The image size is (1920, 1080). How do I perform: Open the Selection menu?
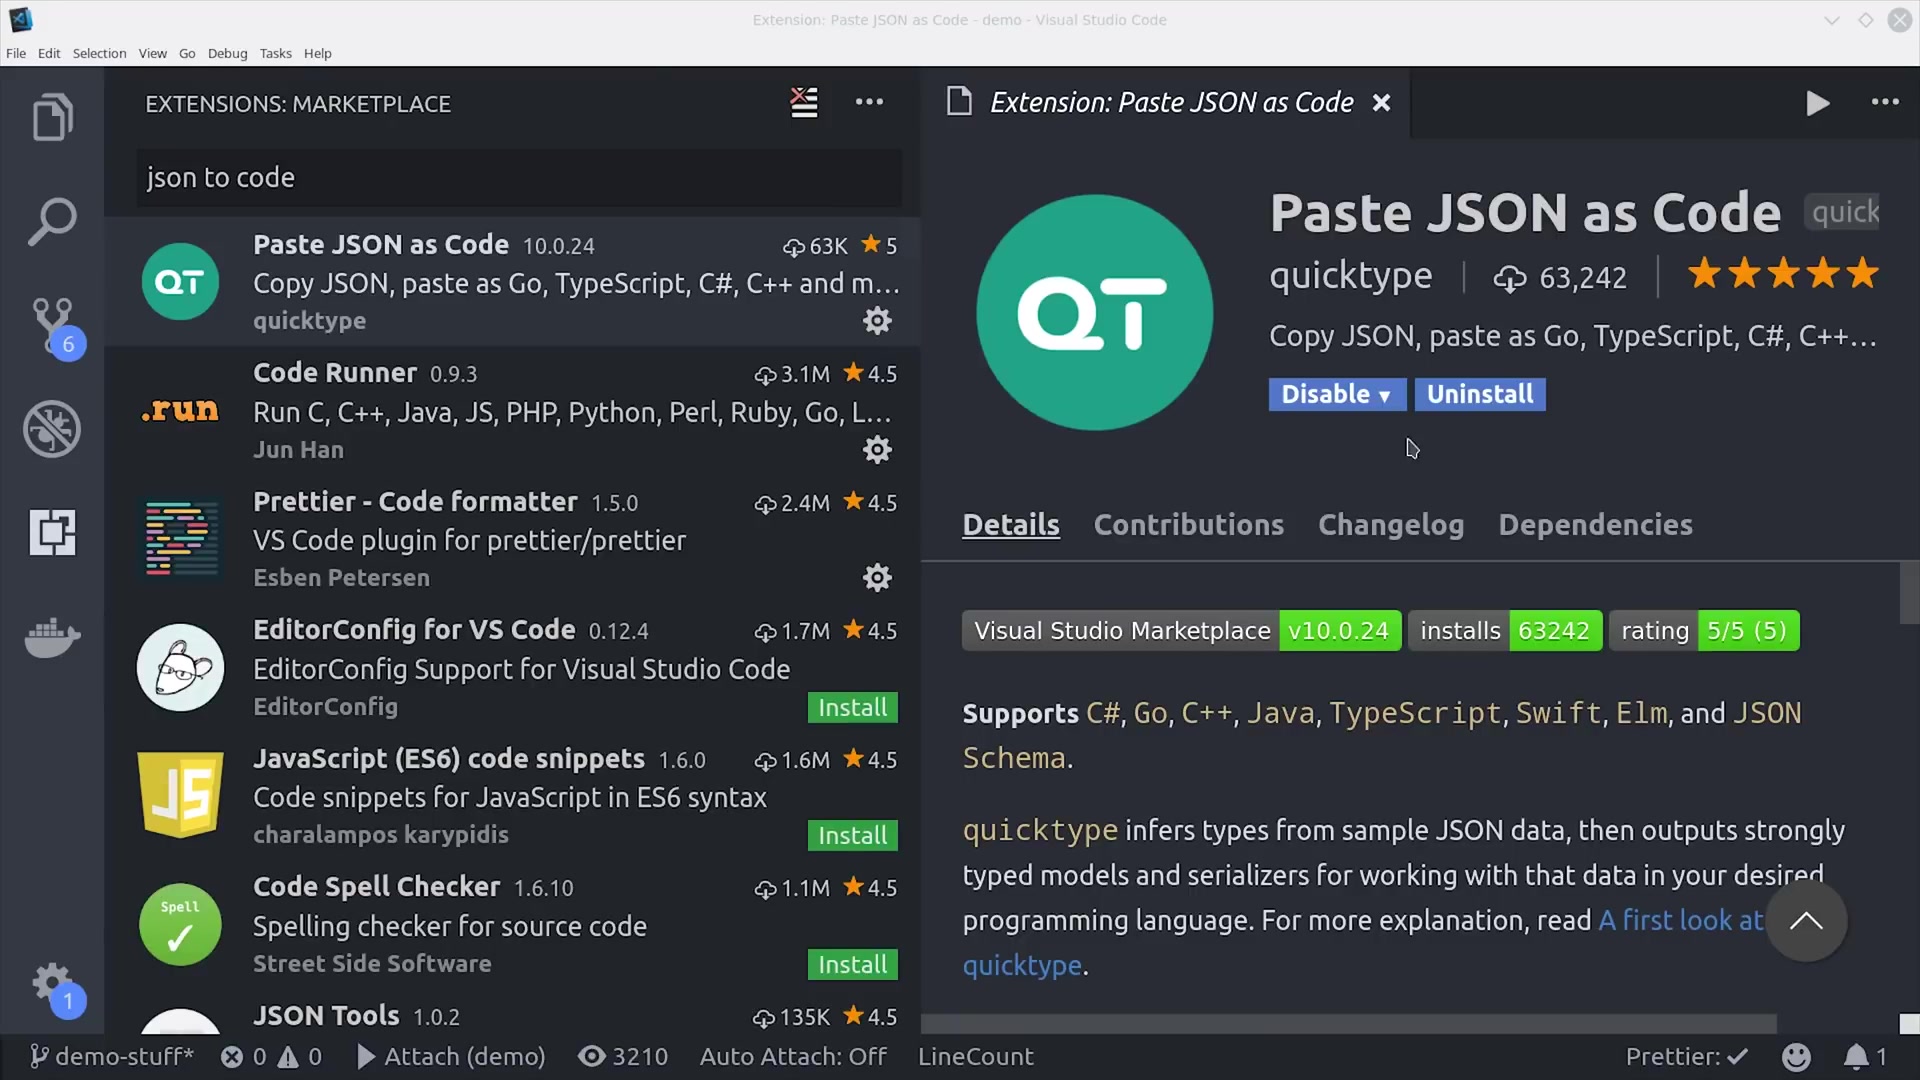(x=99, y=53)
